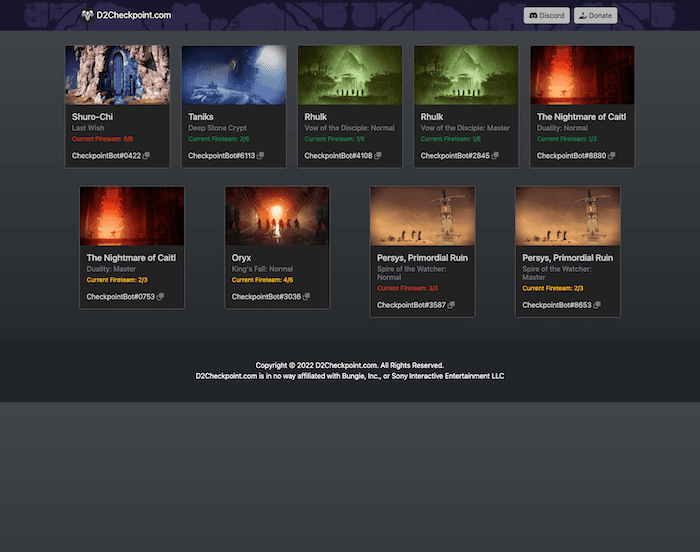Copy CheckpointBot#6113 using copy icon
This screenshot has width=700, height=552.
pos(260,155)
